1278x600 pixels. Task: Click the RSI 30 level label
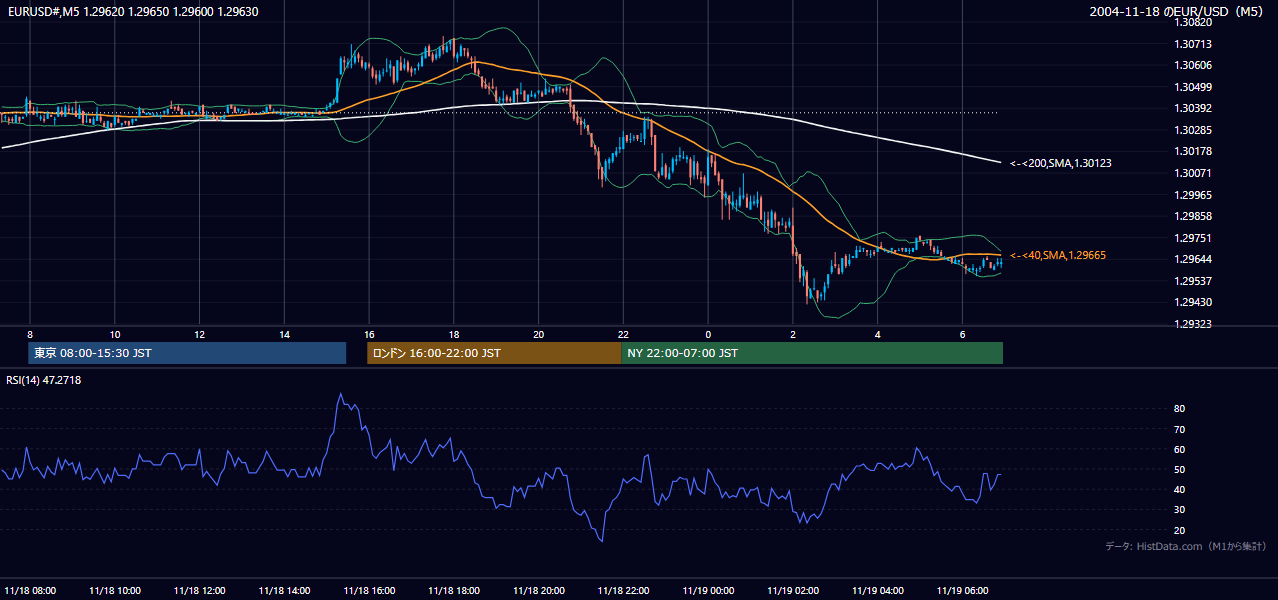[1179, 510]
